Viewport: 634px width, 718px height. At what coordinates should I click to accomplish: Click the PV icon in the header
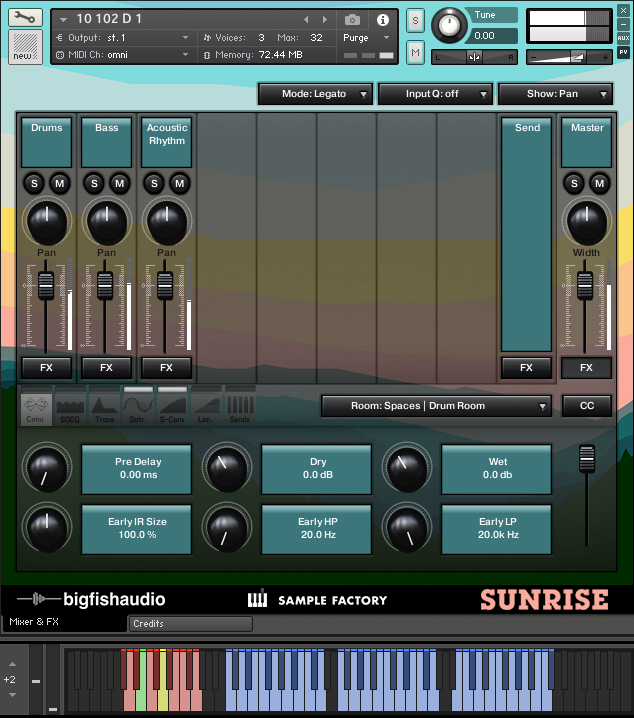click(623, 53)
